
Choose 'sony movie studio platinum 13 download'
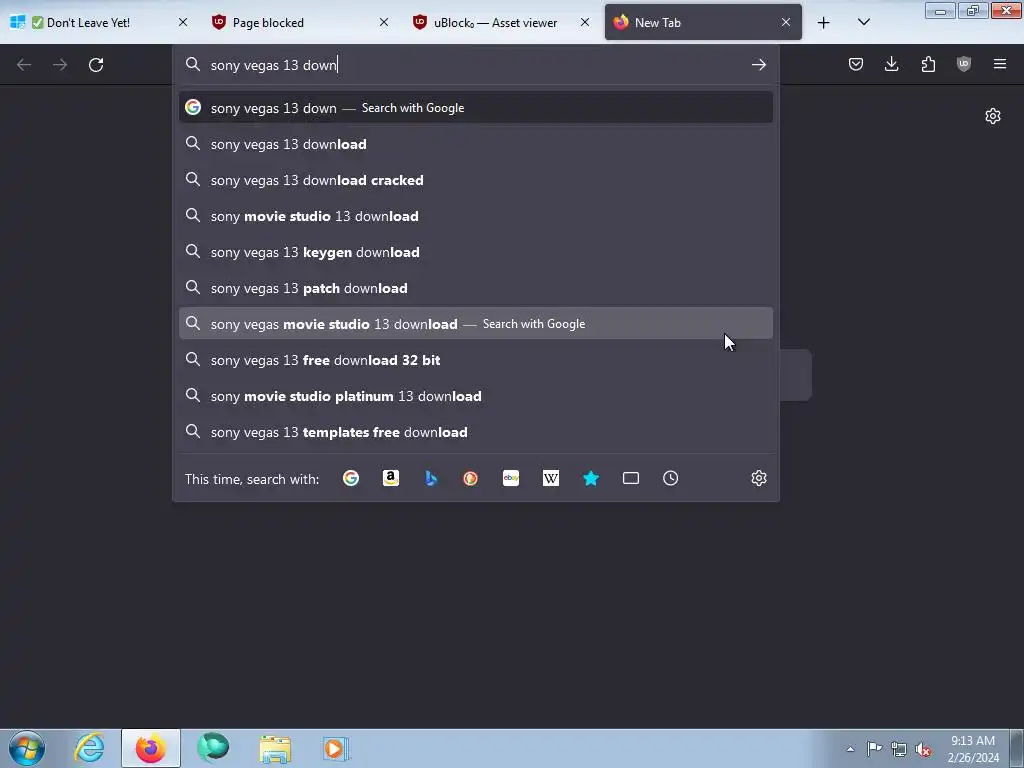pyautogui.click(x=475, y=395)
